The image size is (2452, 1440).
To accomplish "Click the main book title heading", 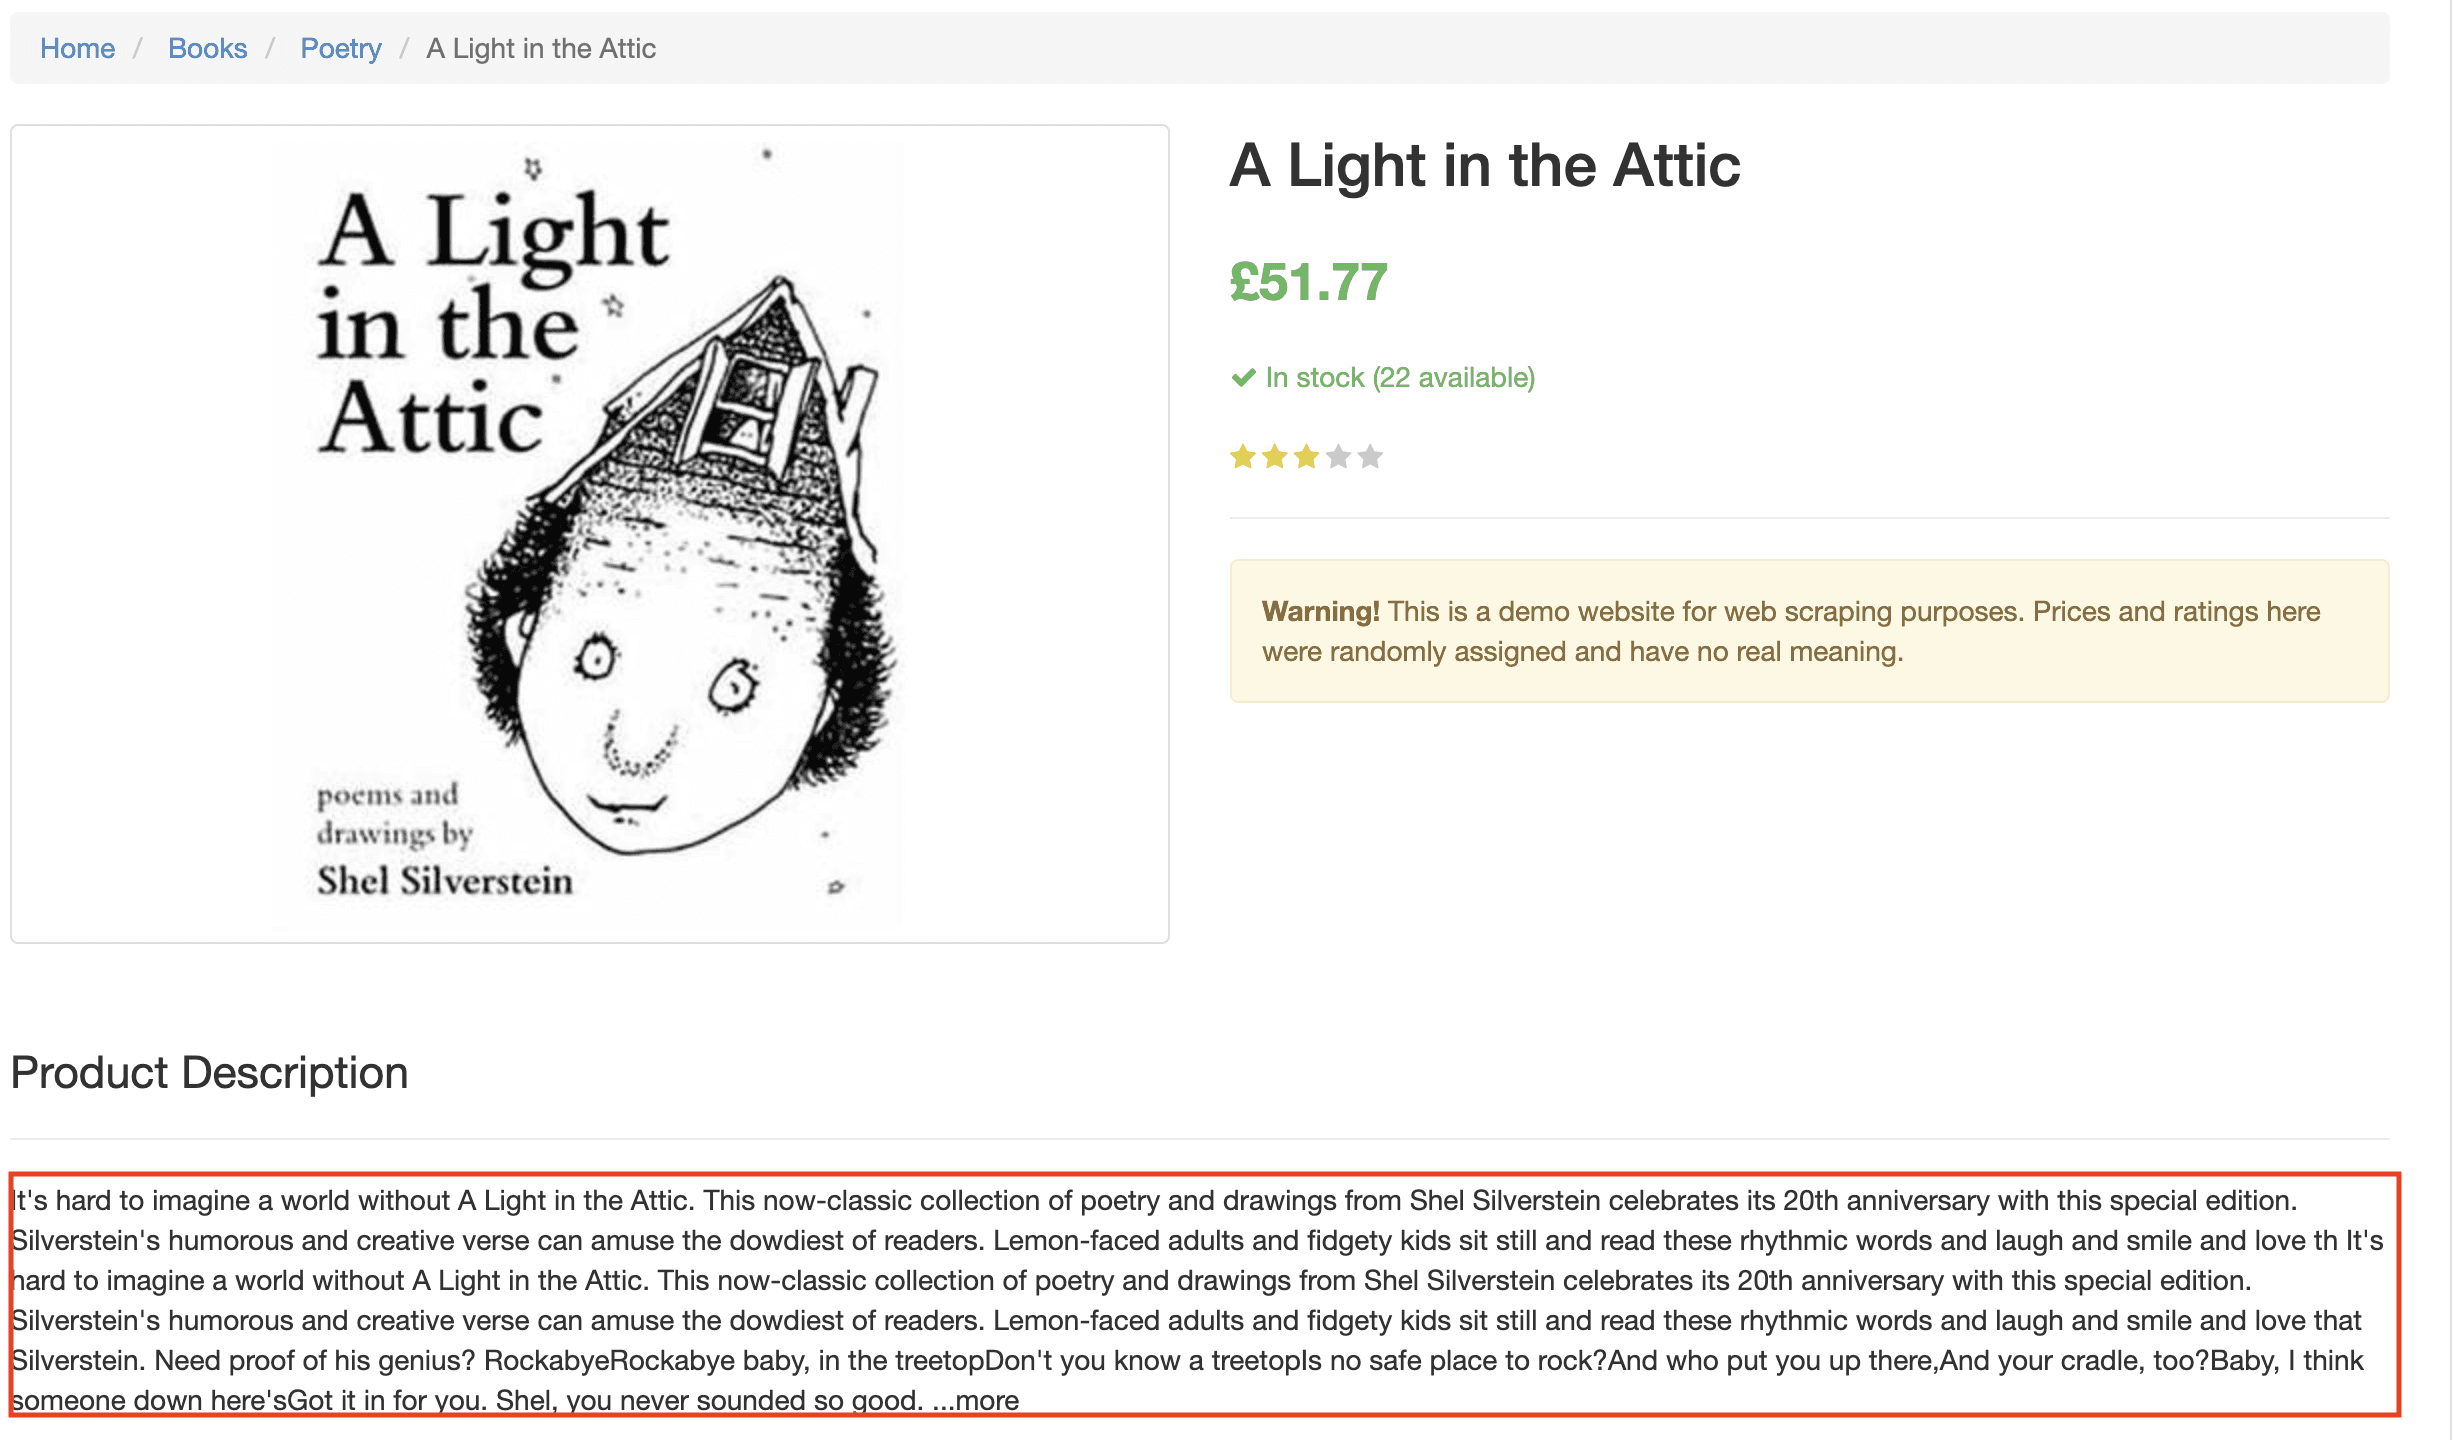I will (x=1484, y=165).
